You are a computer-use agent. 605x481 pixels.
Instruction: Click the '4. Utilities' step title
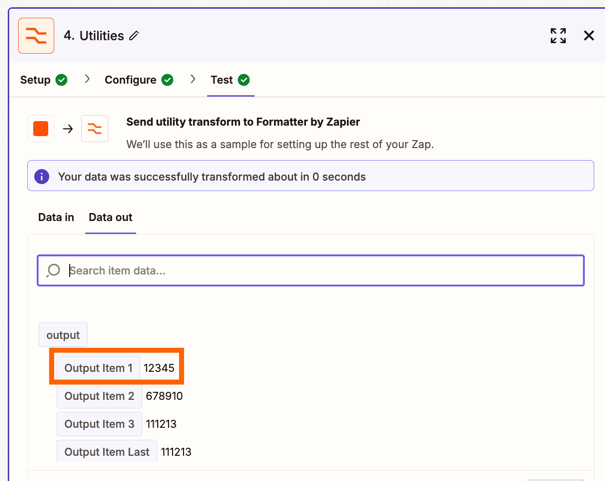[94, 35]
